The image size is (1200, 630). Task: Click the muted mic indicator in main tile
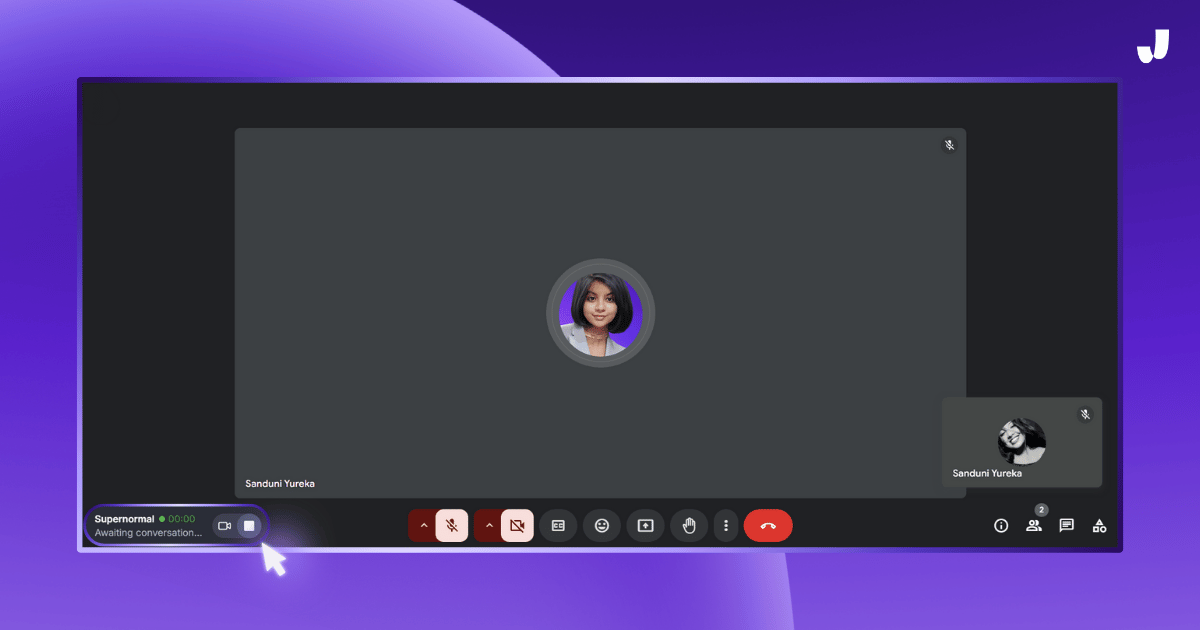[x=950, y=145]
